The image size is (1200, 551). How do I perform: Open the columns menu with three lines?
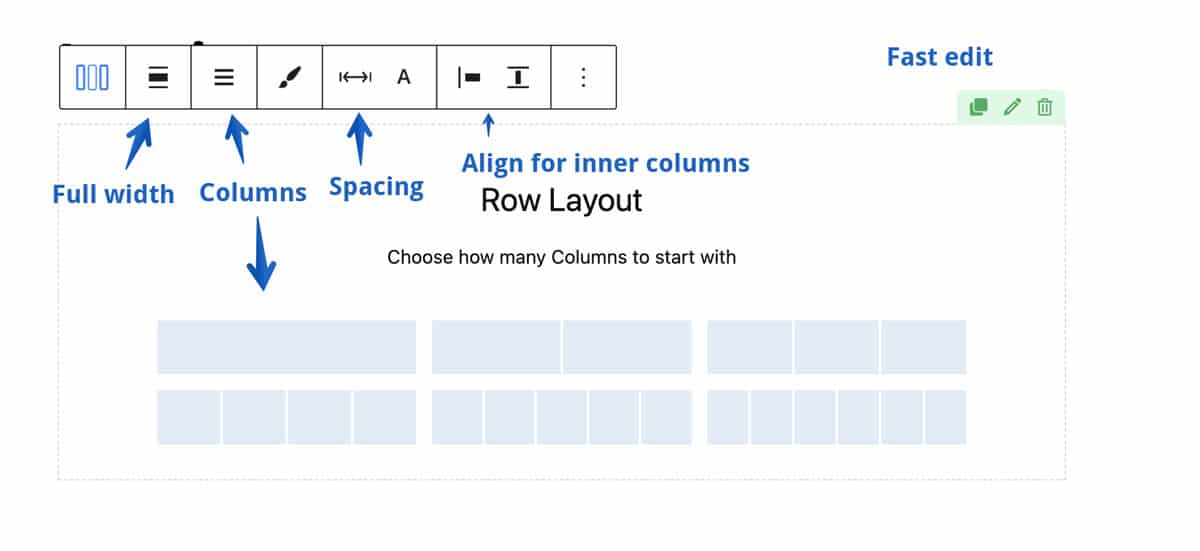[224, 77]
